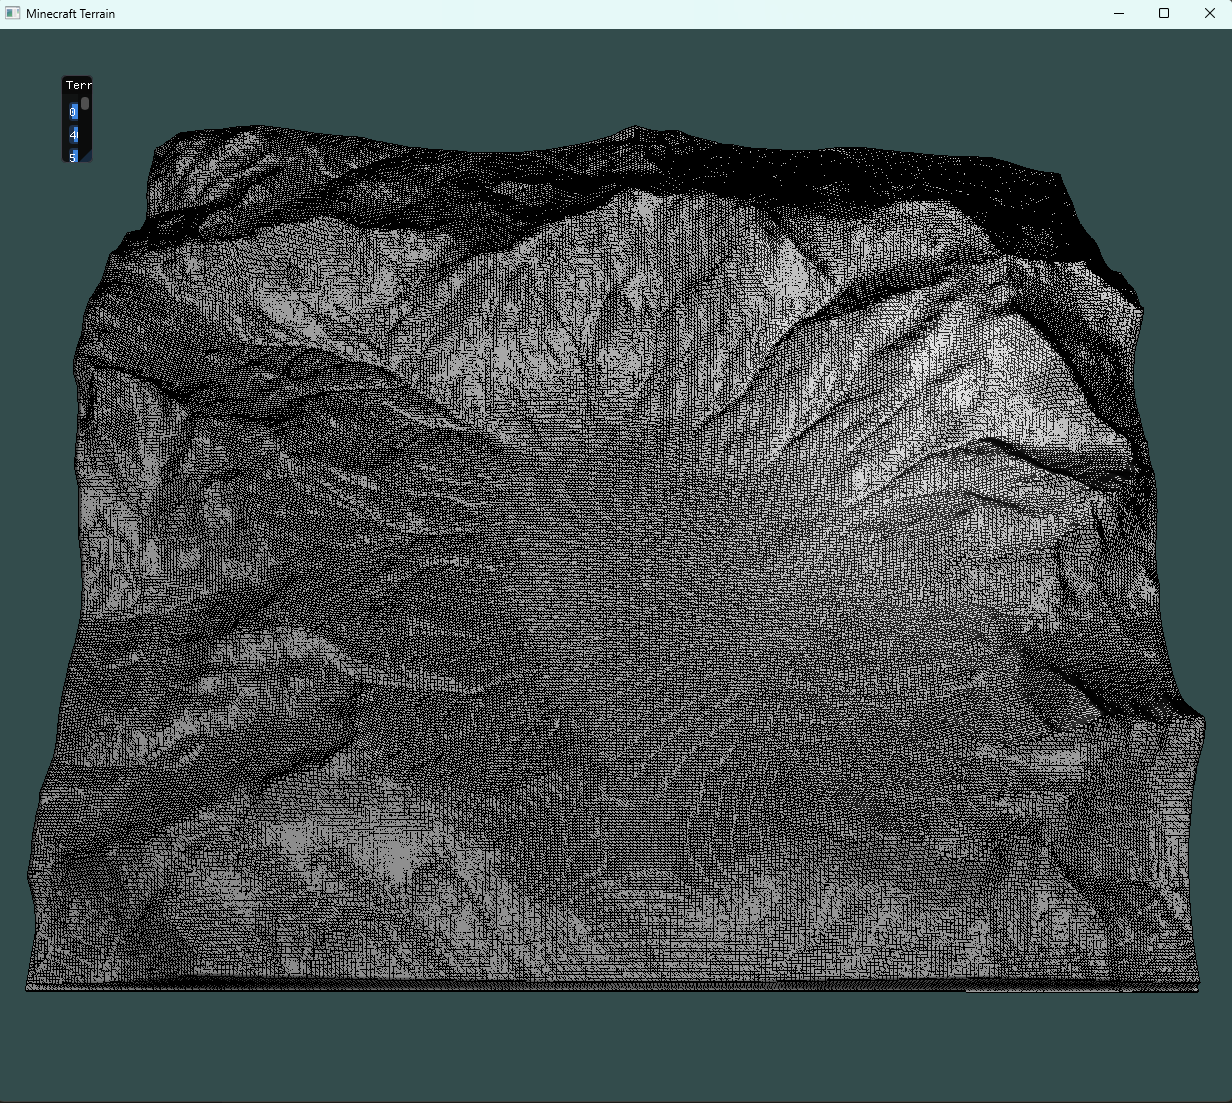
Task: Click the panel's vertical scrollbar handle
Action: pos(85,103)
